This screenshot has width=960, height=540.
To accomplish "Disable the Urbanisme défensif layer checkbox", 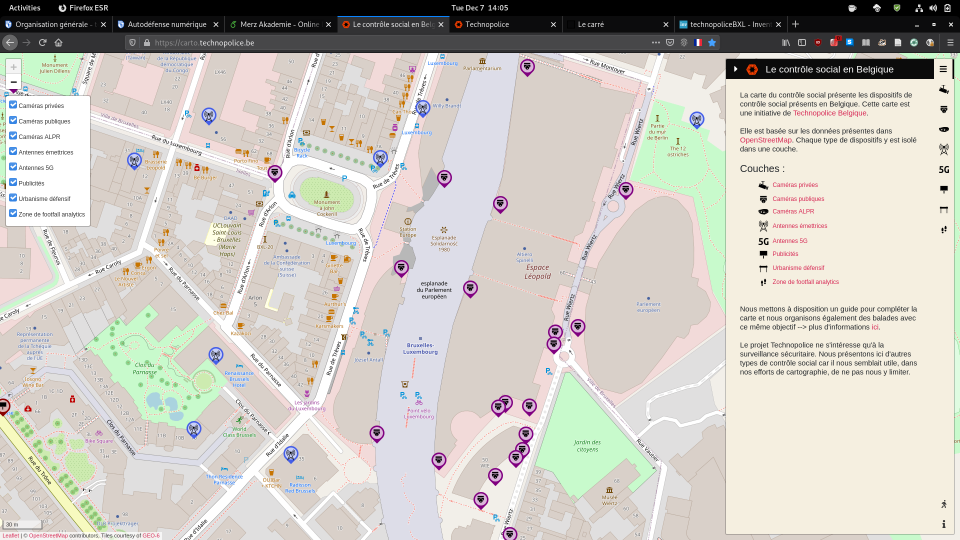I will (x=13, y=198).
